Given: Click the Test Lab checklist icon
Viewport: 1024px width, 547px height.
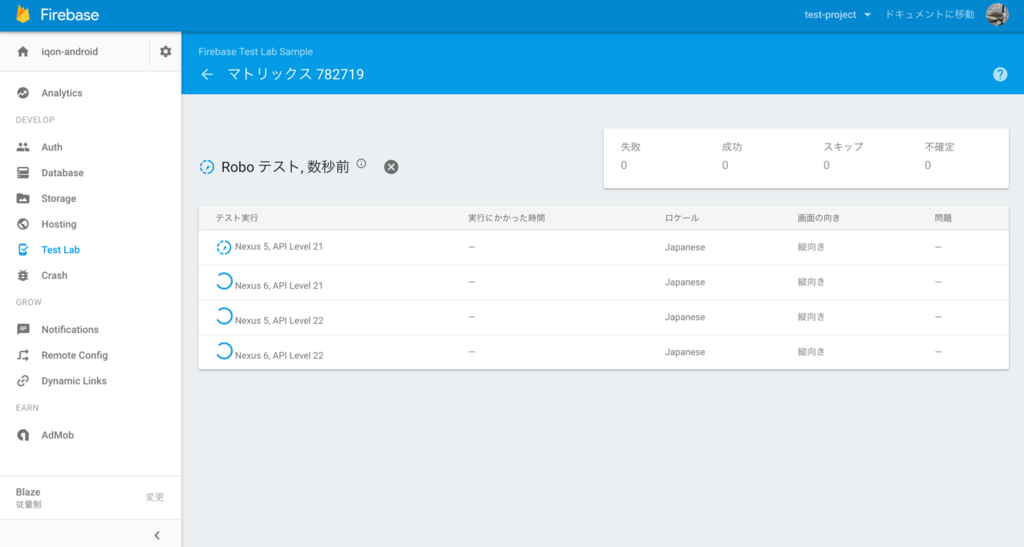Looking at the screenshot, I should click(x=23, y=249).
